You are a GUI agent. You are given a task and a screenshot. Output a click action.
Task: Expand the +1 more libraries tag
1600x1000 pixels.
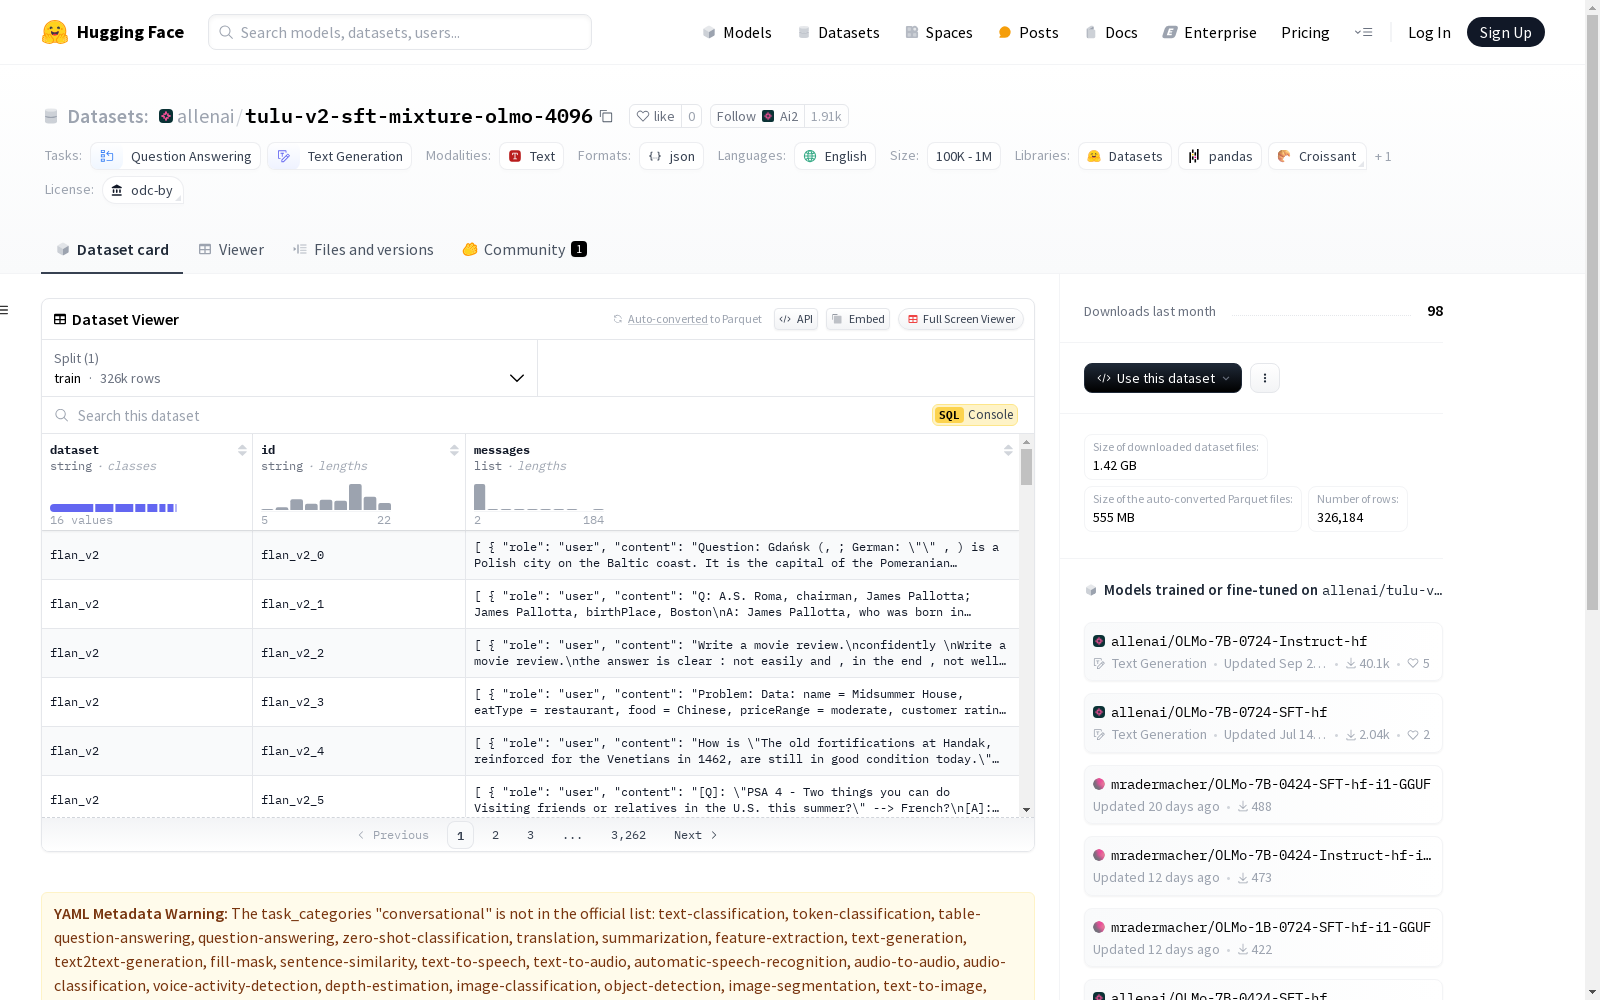click(1383, 156)
